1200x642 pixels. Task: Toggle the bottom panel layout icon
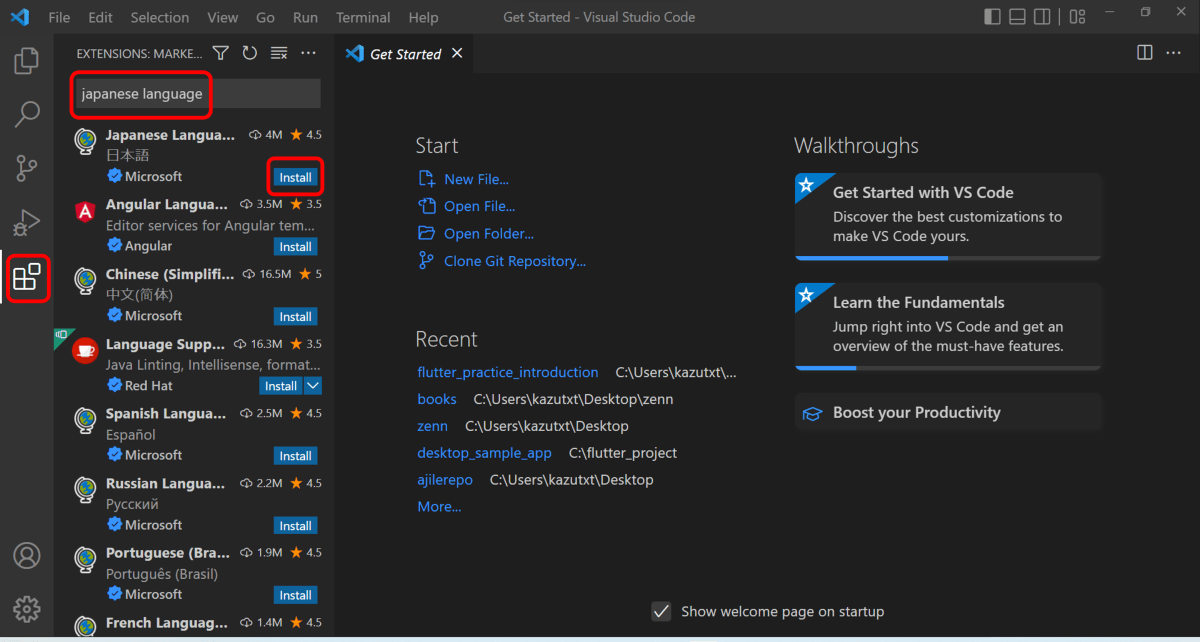pyautogui.click(x=1017, y=17)
